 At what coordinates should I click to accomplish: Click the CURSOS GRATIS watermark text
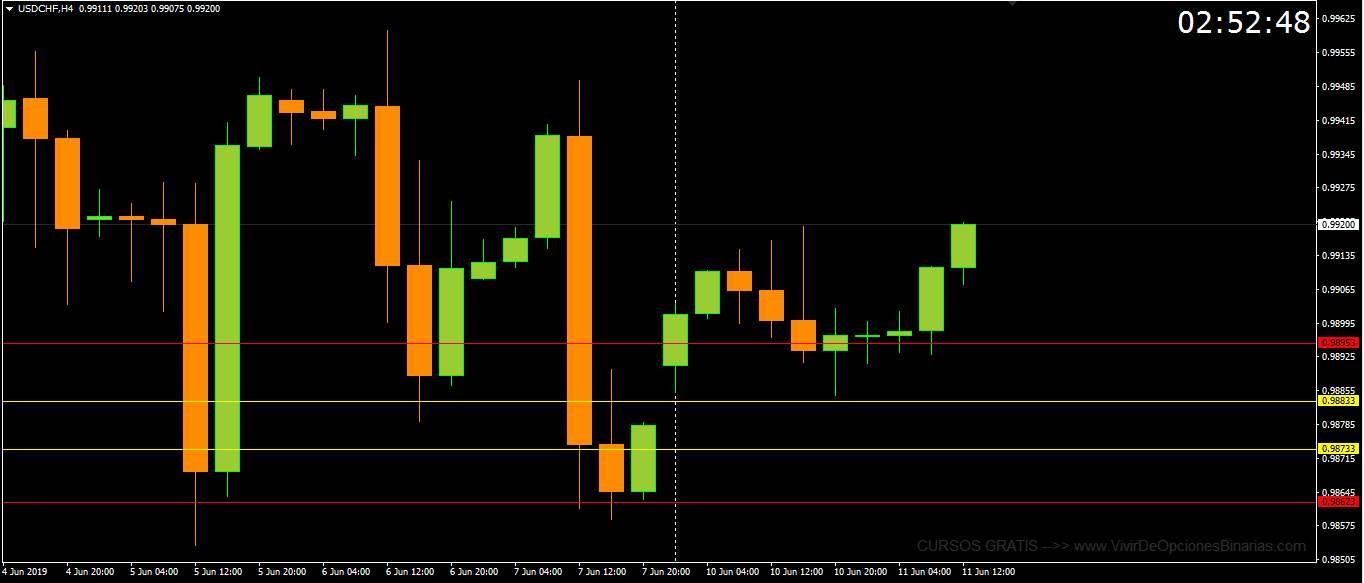pos(977,547)
